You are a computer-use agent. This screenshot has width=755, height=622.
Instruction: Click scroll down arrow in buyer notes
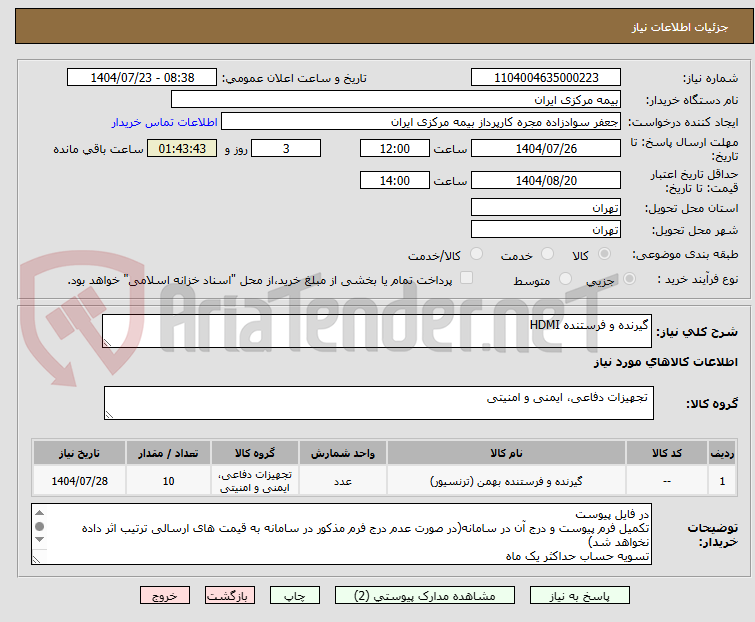[39, 540]
